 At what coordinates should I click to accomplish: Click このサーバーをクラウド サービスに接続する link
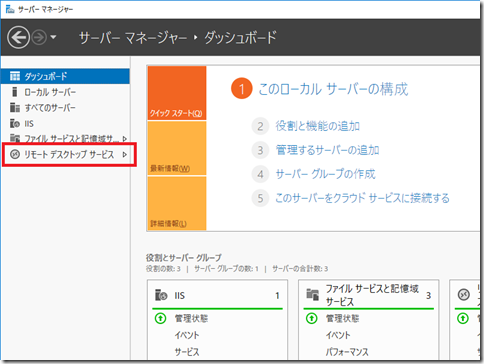(x=362, y=198)
